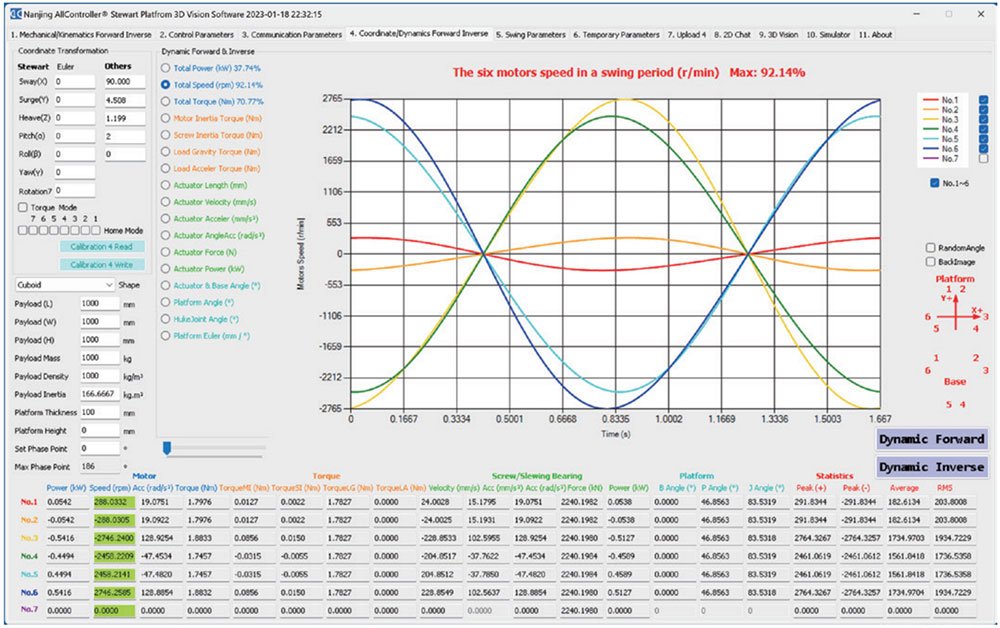
Task: Check the BackImage option
Action: click(931, 259)
